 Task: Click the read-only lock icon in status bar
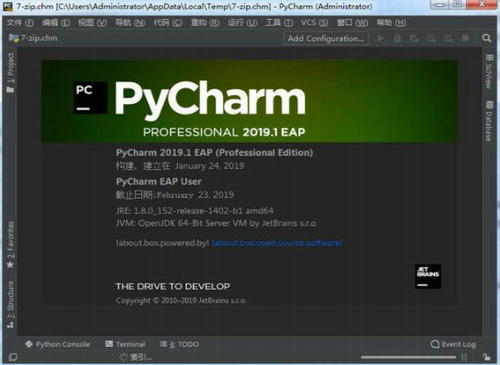click(486, 357)
